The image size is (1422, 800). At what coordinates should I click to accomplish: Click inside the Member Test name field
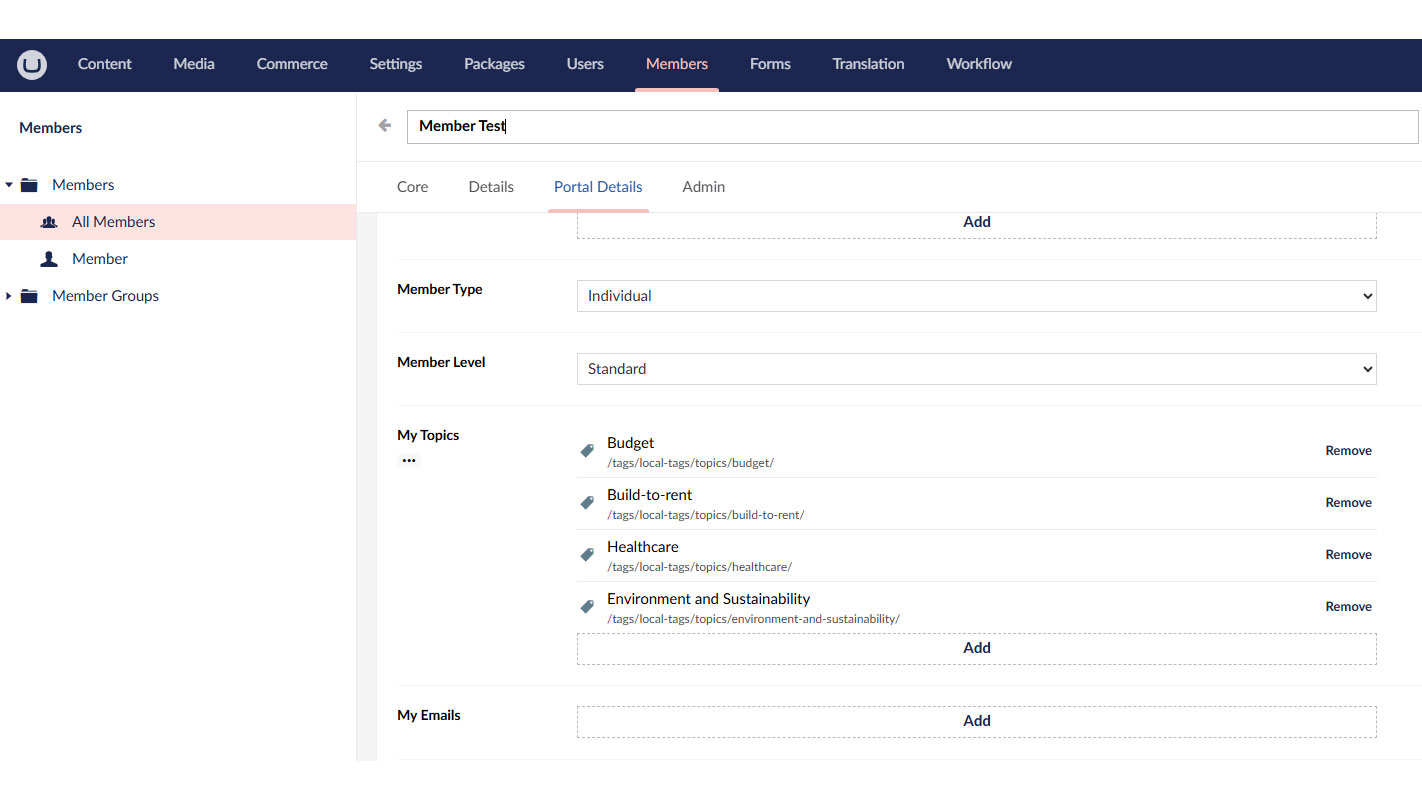click(x=700, y=126)
